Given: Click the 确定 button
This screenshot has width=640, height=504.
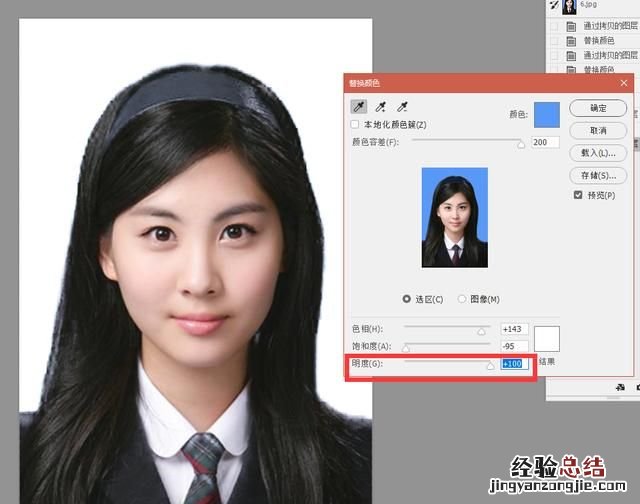Looking at the screenshot, I should (x=598, y=108).
